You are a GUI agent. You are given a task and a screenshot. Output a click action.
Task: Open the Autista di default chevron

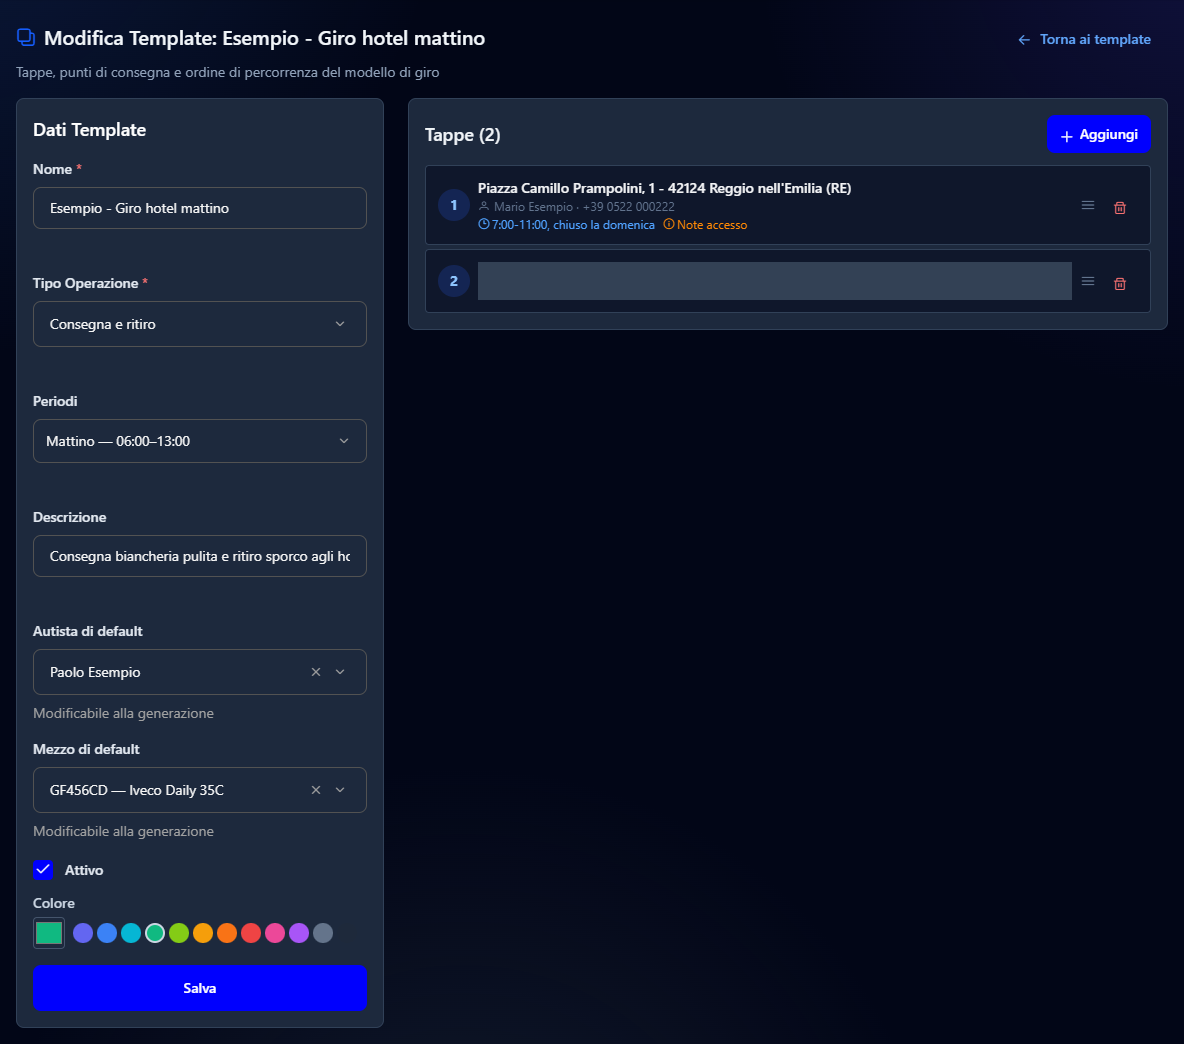point(340,672)
